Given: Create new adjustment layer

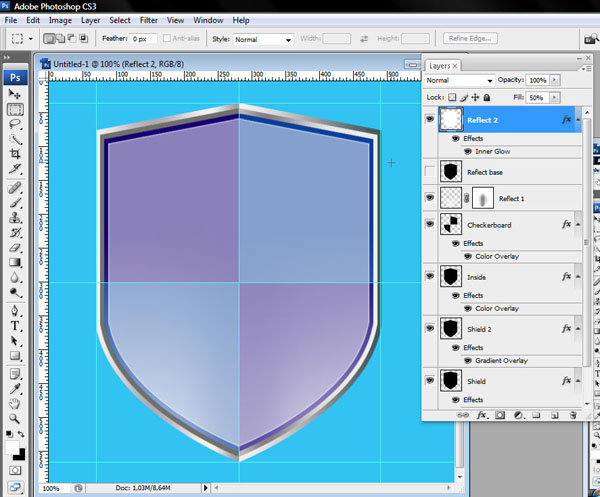Looking at the screenshot, I should click(518, 415).
